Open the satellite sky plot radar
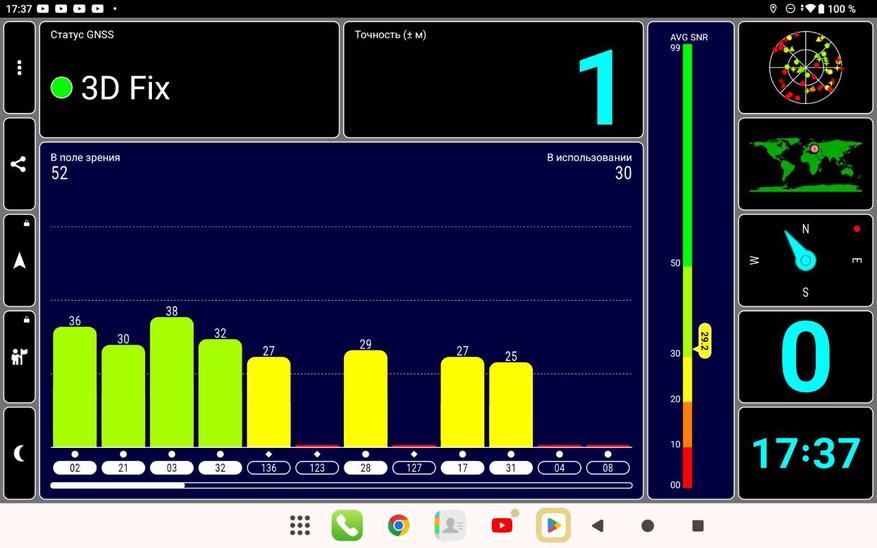877x548 pixels. point(805,68)
